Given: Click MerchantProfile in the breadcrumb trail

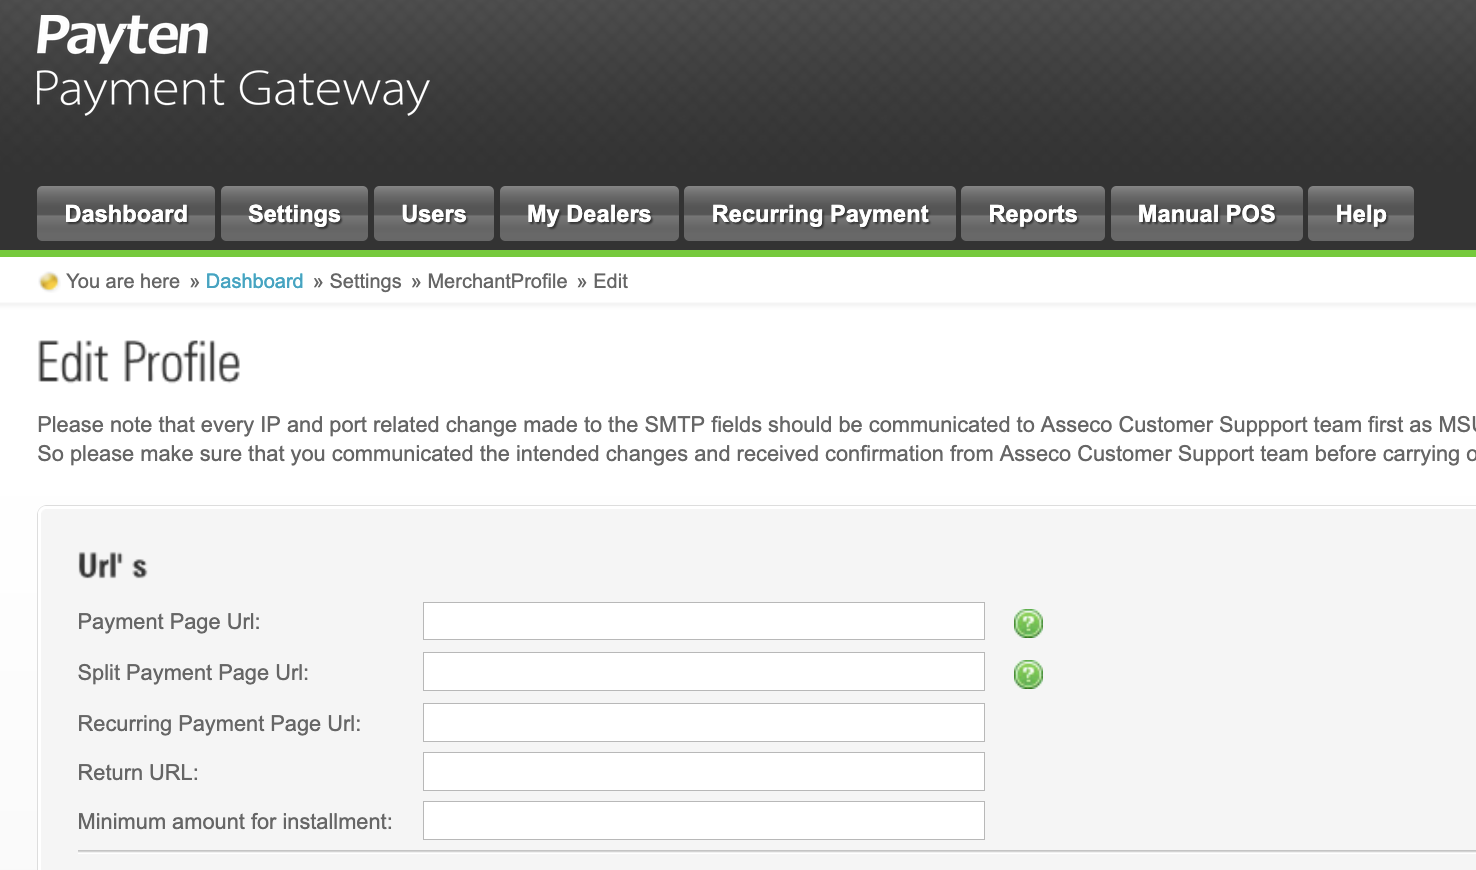Looking at the screenshot, I should coord(497,282).
